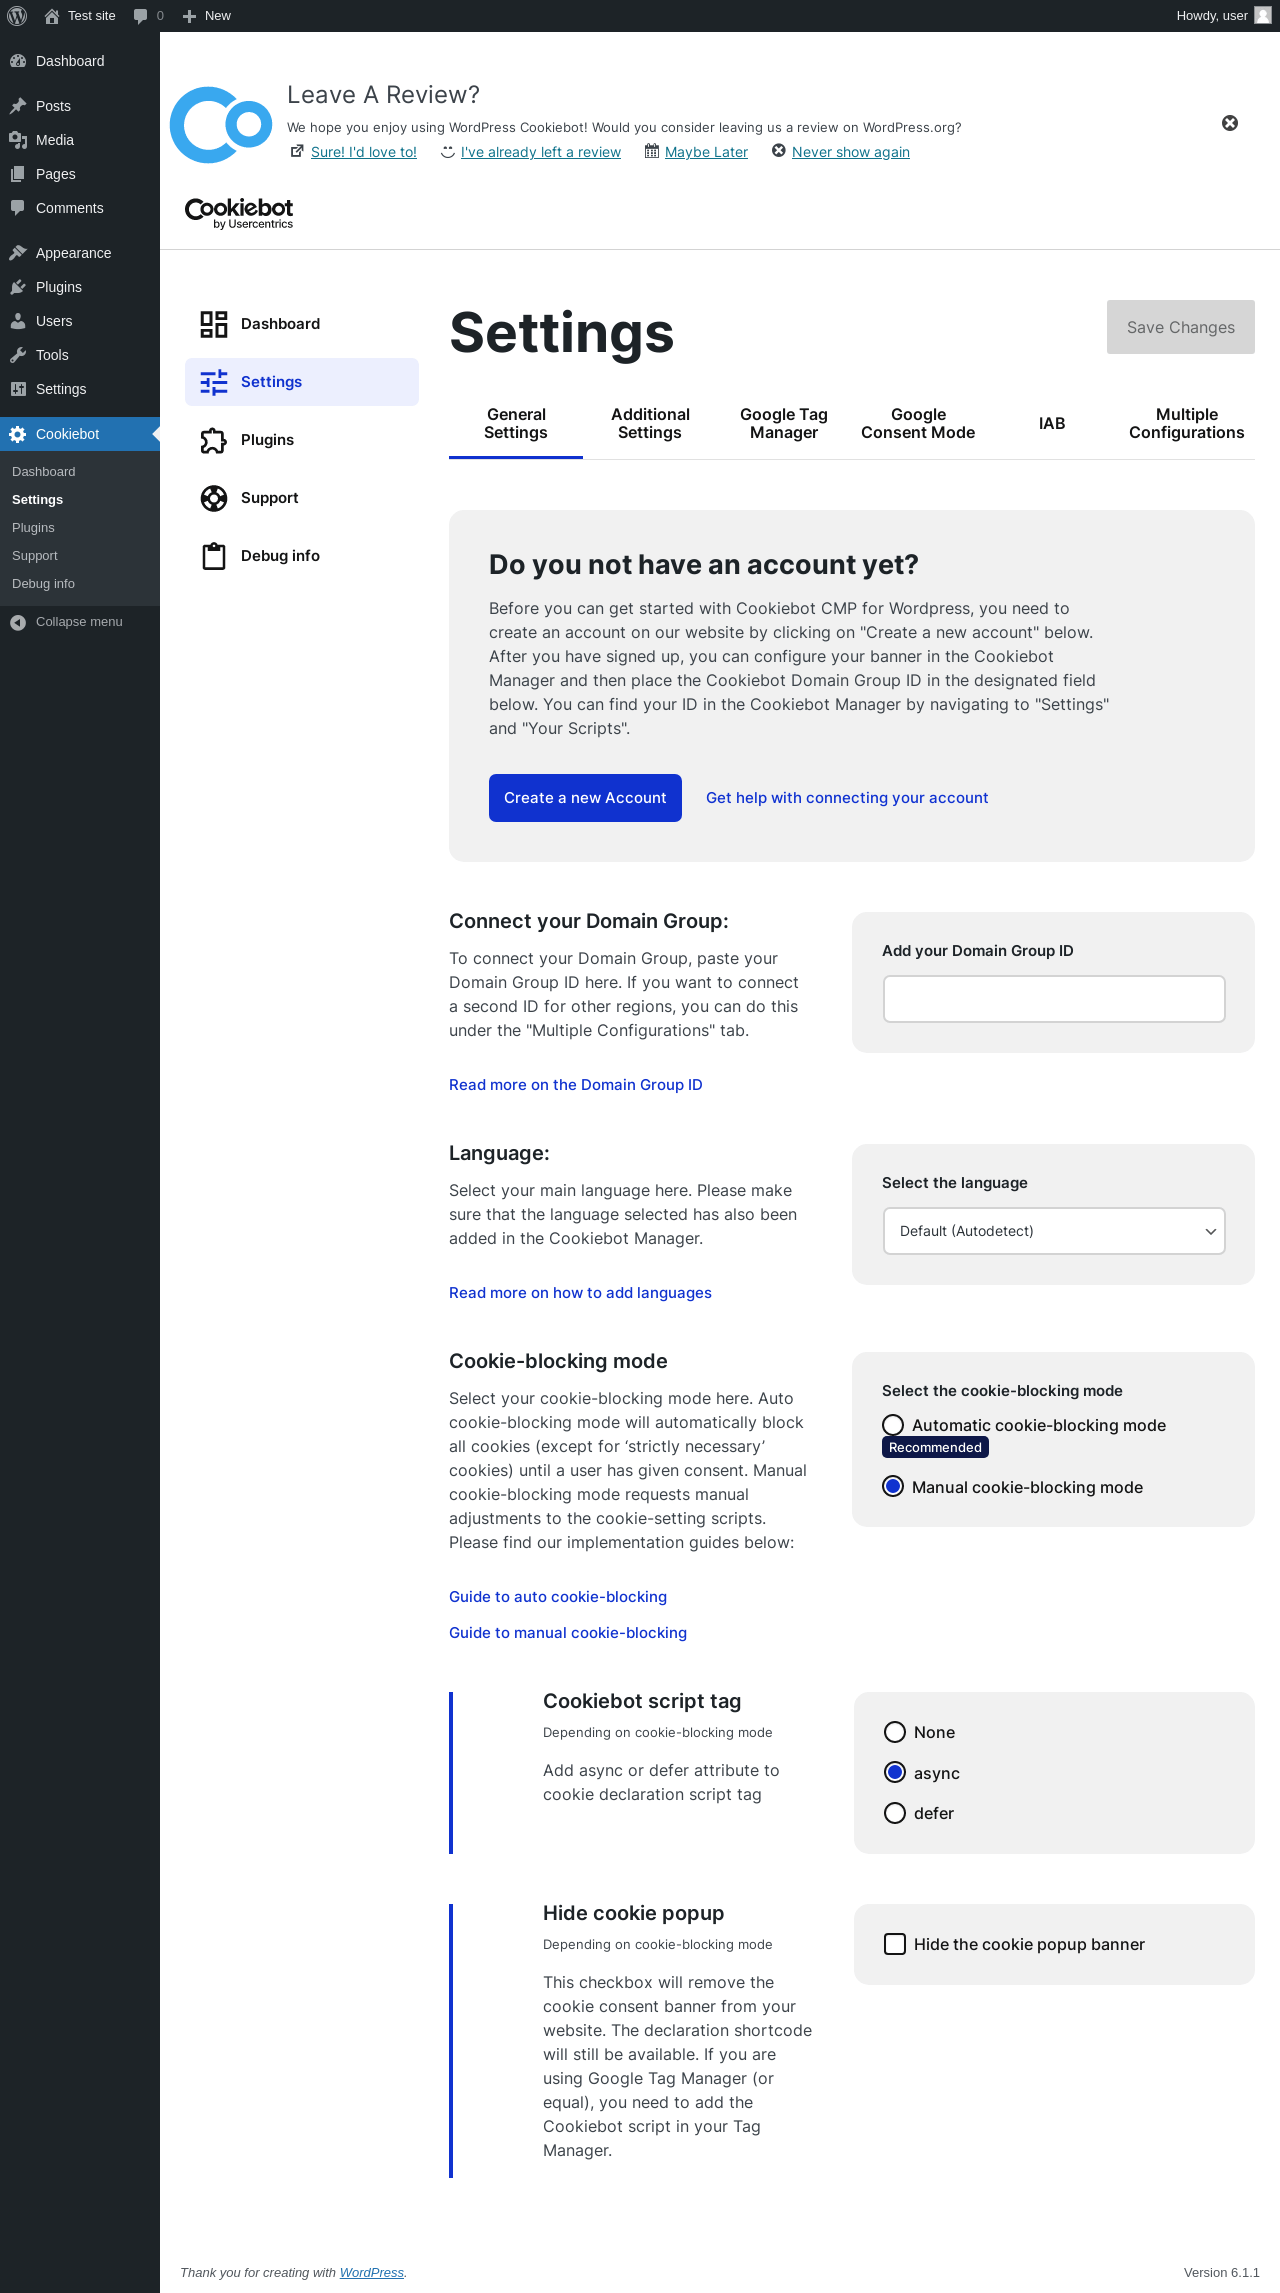
Task: Click Maybe Later link
Action: click(706, 152)
